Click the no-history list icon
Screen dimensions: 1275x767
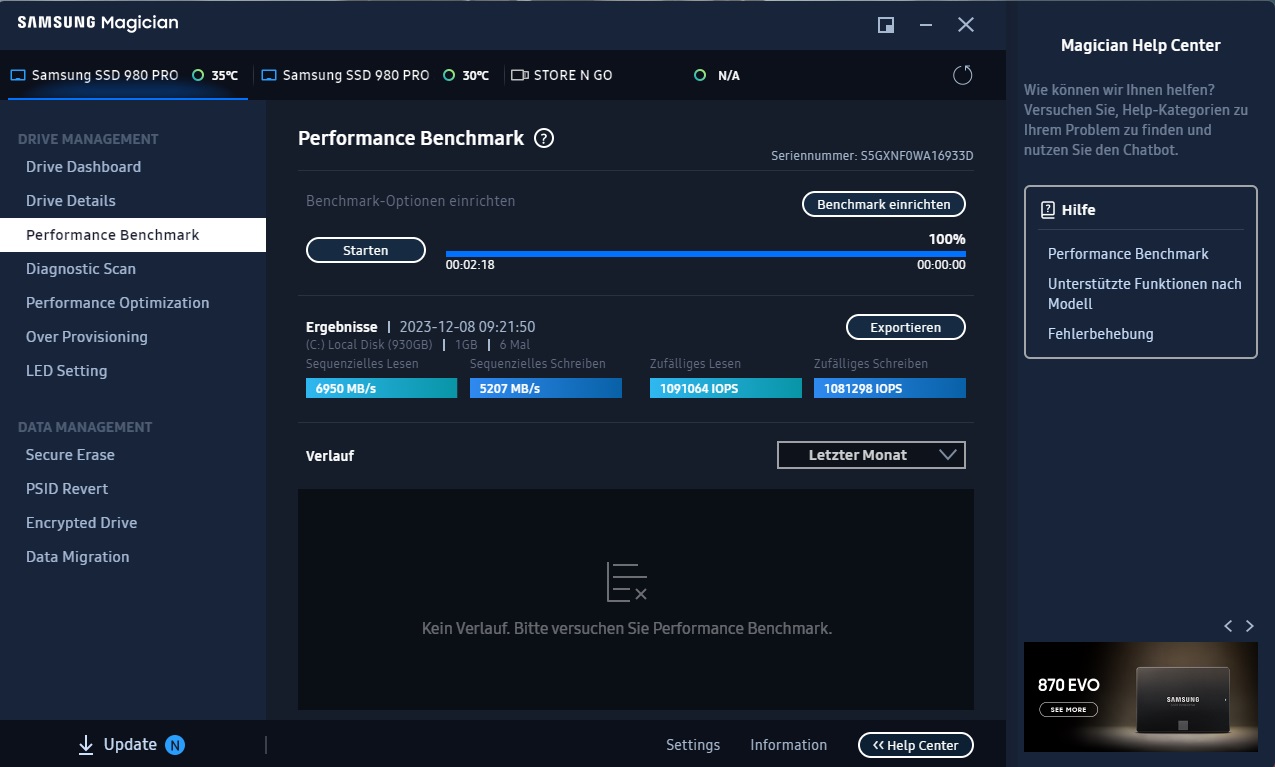coord(627,582)
